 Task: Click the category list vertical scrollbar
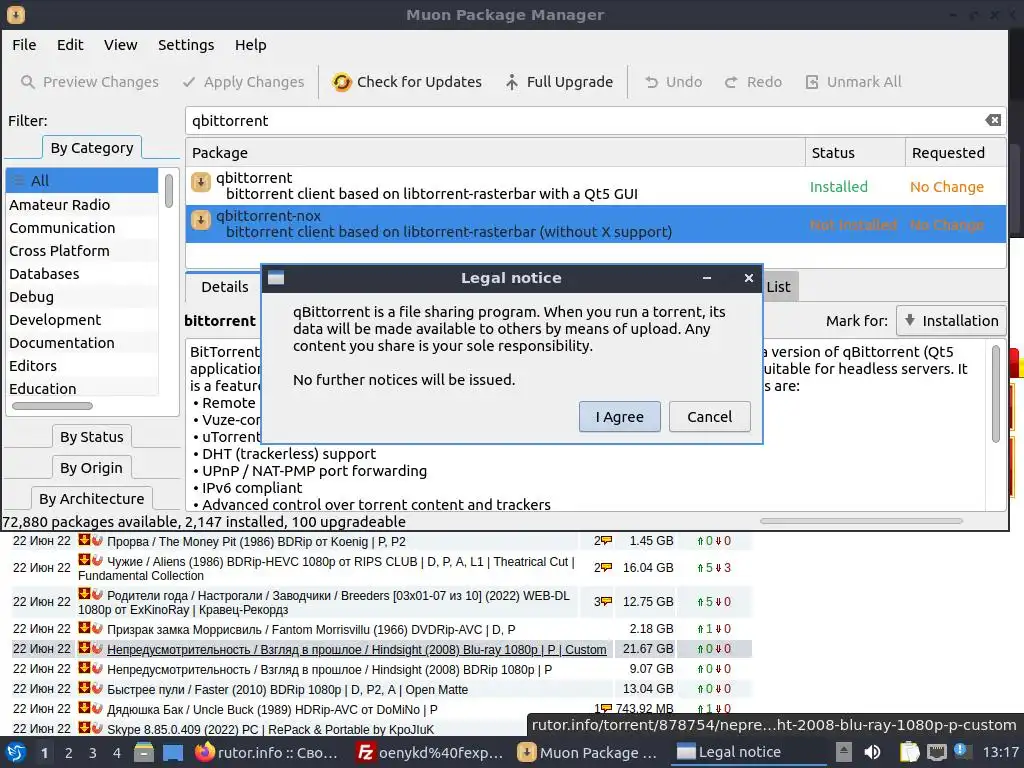coord(168,191)
